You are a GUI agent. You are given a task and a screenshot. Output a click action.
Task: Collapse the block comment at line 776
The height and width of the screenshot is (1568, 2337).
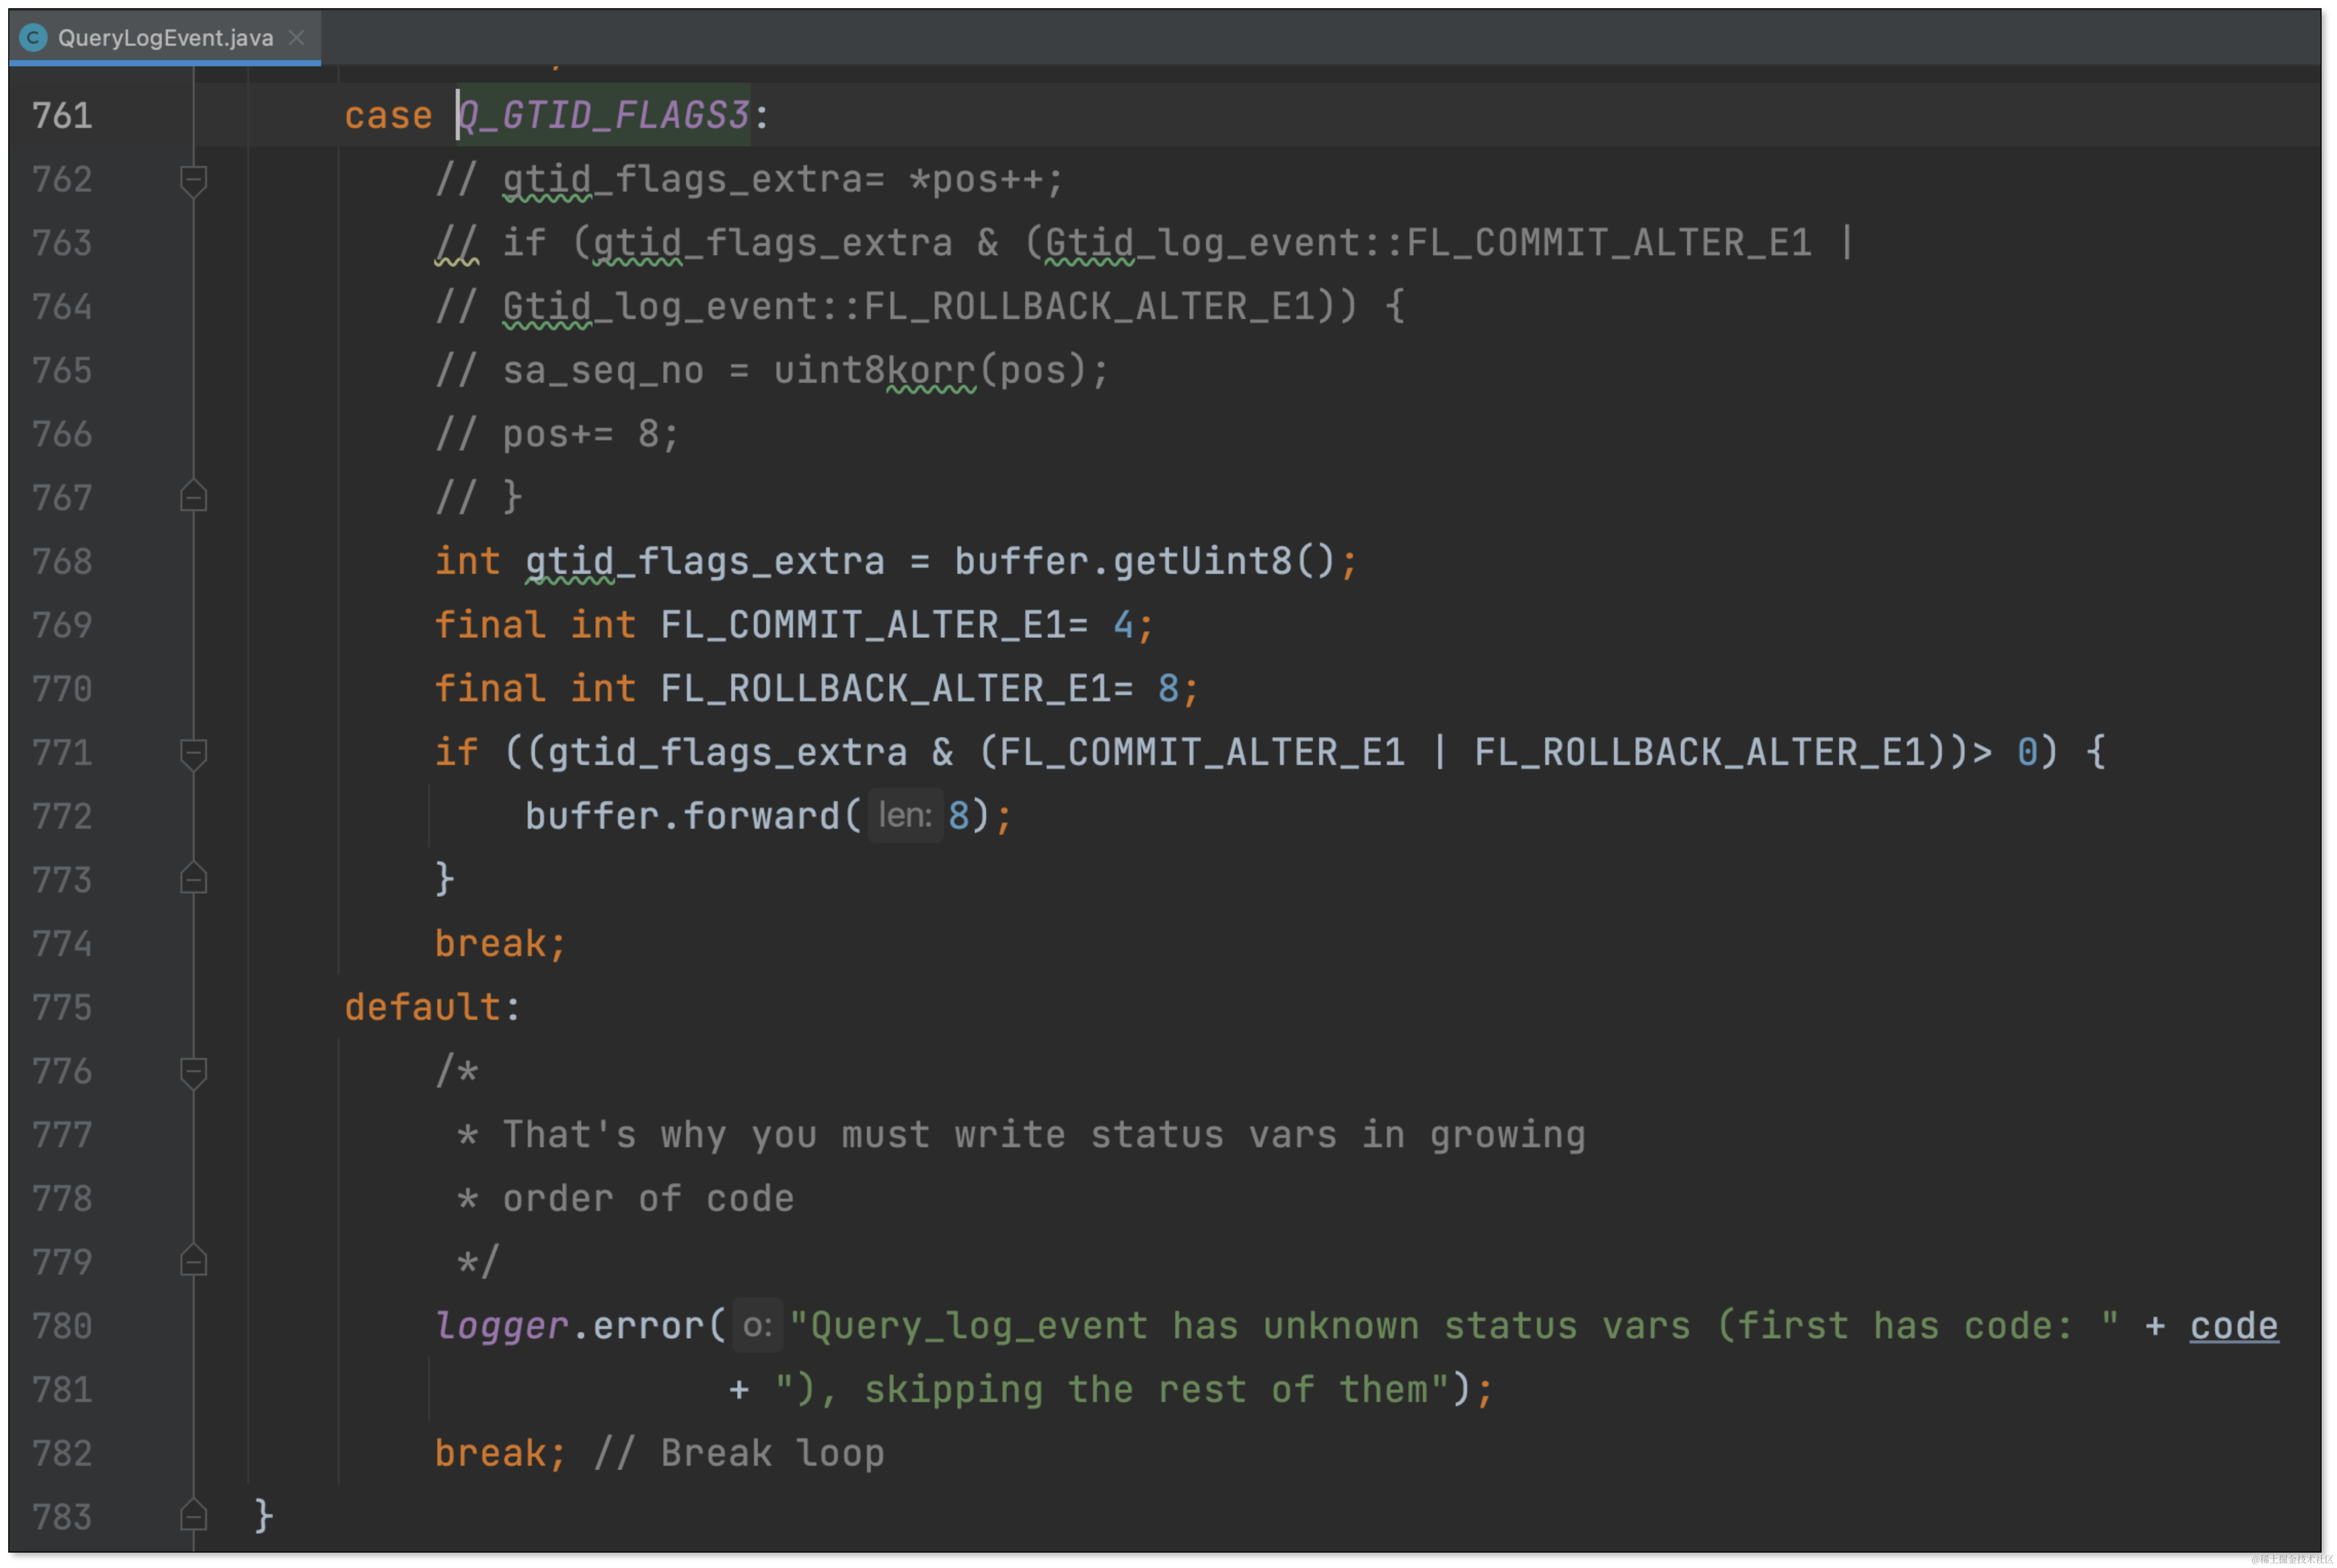(194, 1072)
